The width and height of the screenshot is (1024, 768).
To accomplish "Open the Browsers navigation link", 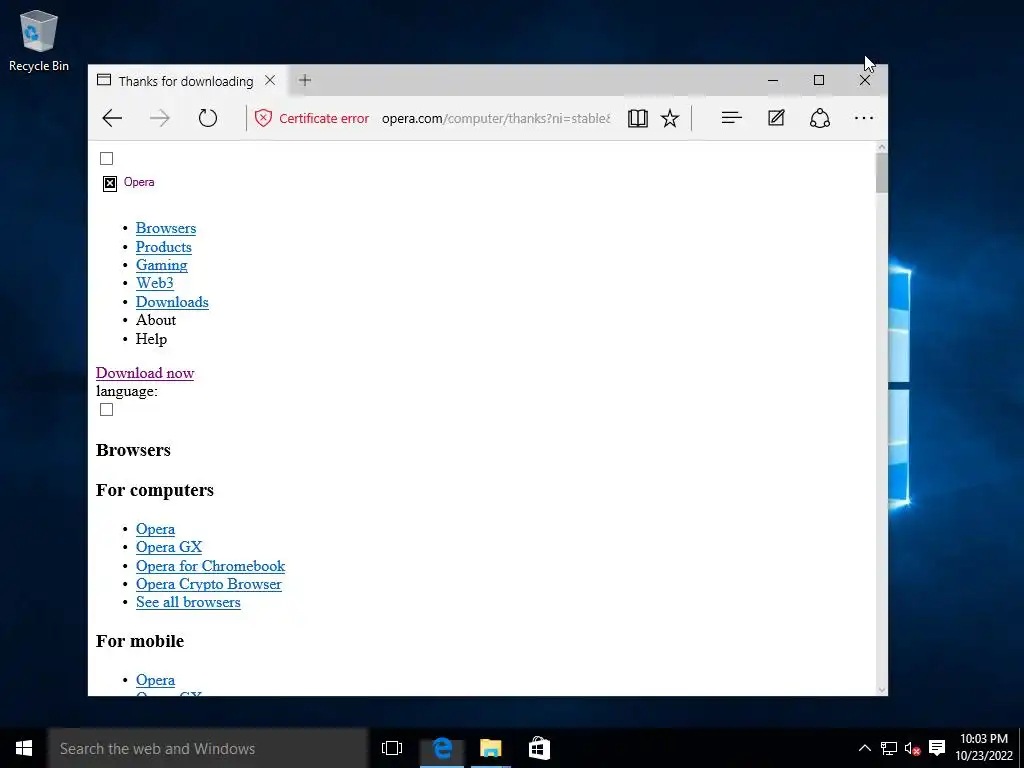I will click(166, 228).
